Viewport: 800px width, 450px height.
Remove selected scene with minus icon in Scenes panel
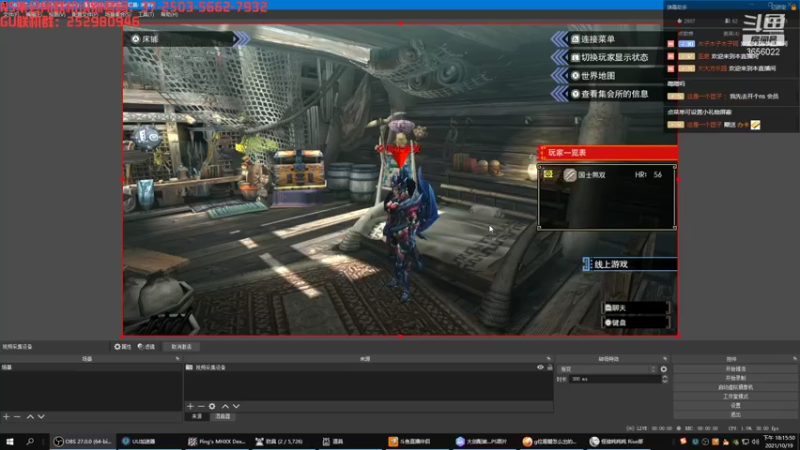pyautogui.click(x=17, y=417)
